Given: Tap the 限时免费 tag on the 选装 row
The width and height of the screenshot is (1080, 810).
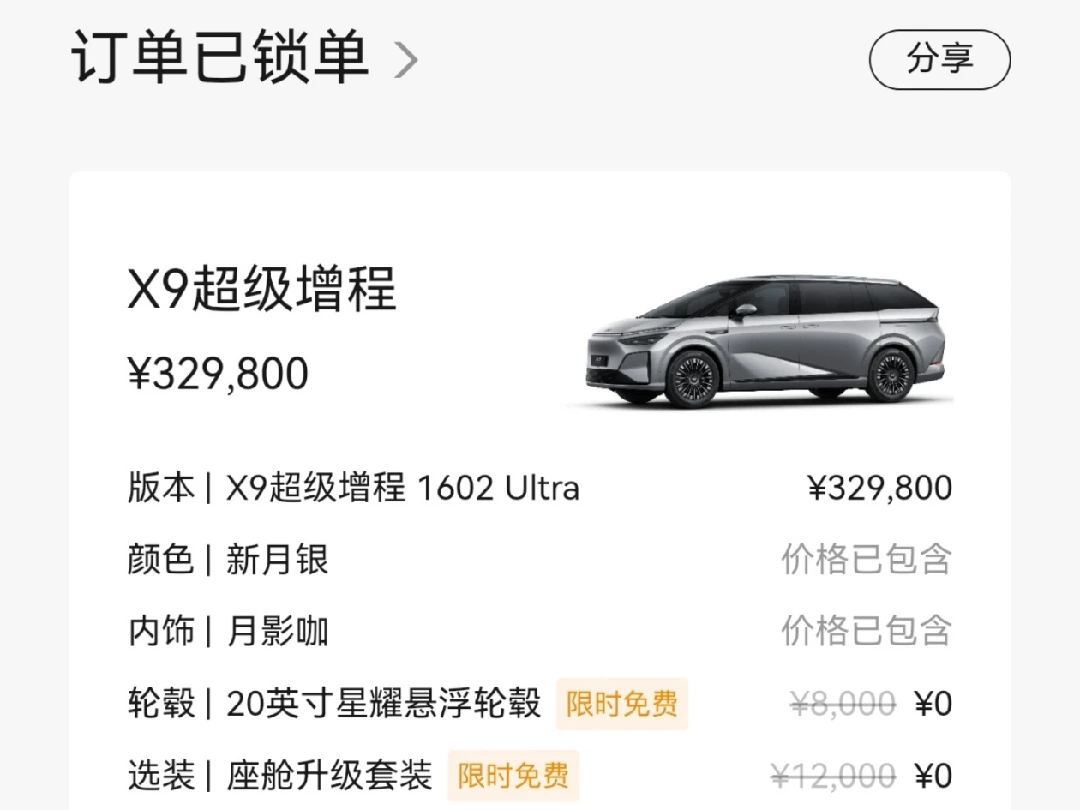Looking at the screenshot, I should coord(513,775).
